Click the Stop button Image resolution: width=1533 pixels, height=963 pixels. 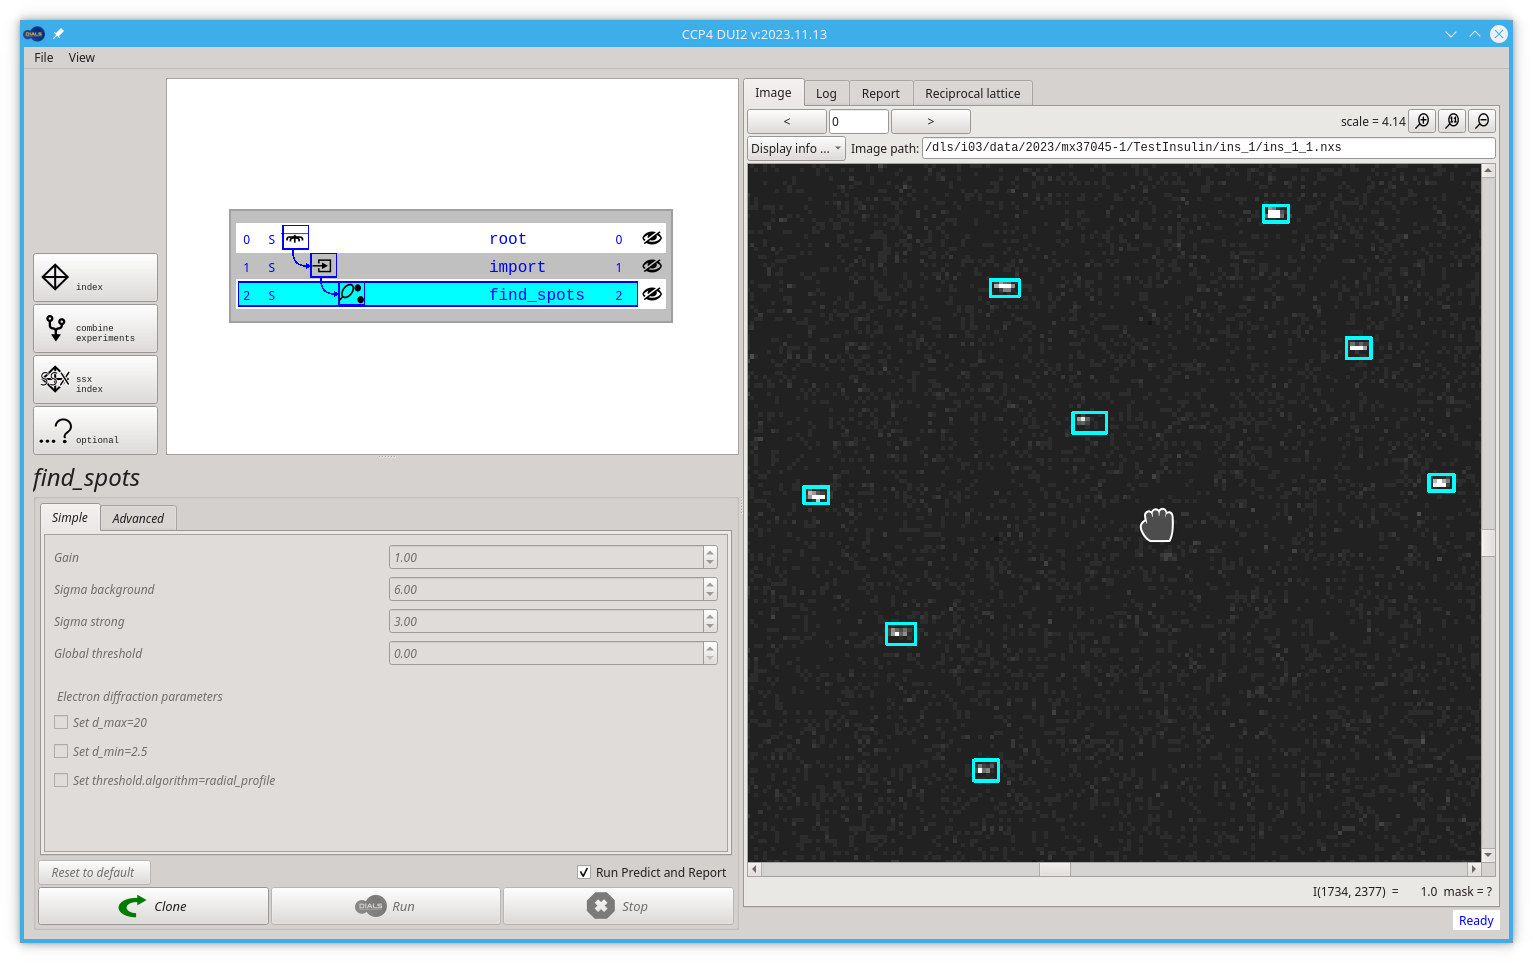(618, 906)
